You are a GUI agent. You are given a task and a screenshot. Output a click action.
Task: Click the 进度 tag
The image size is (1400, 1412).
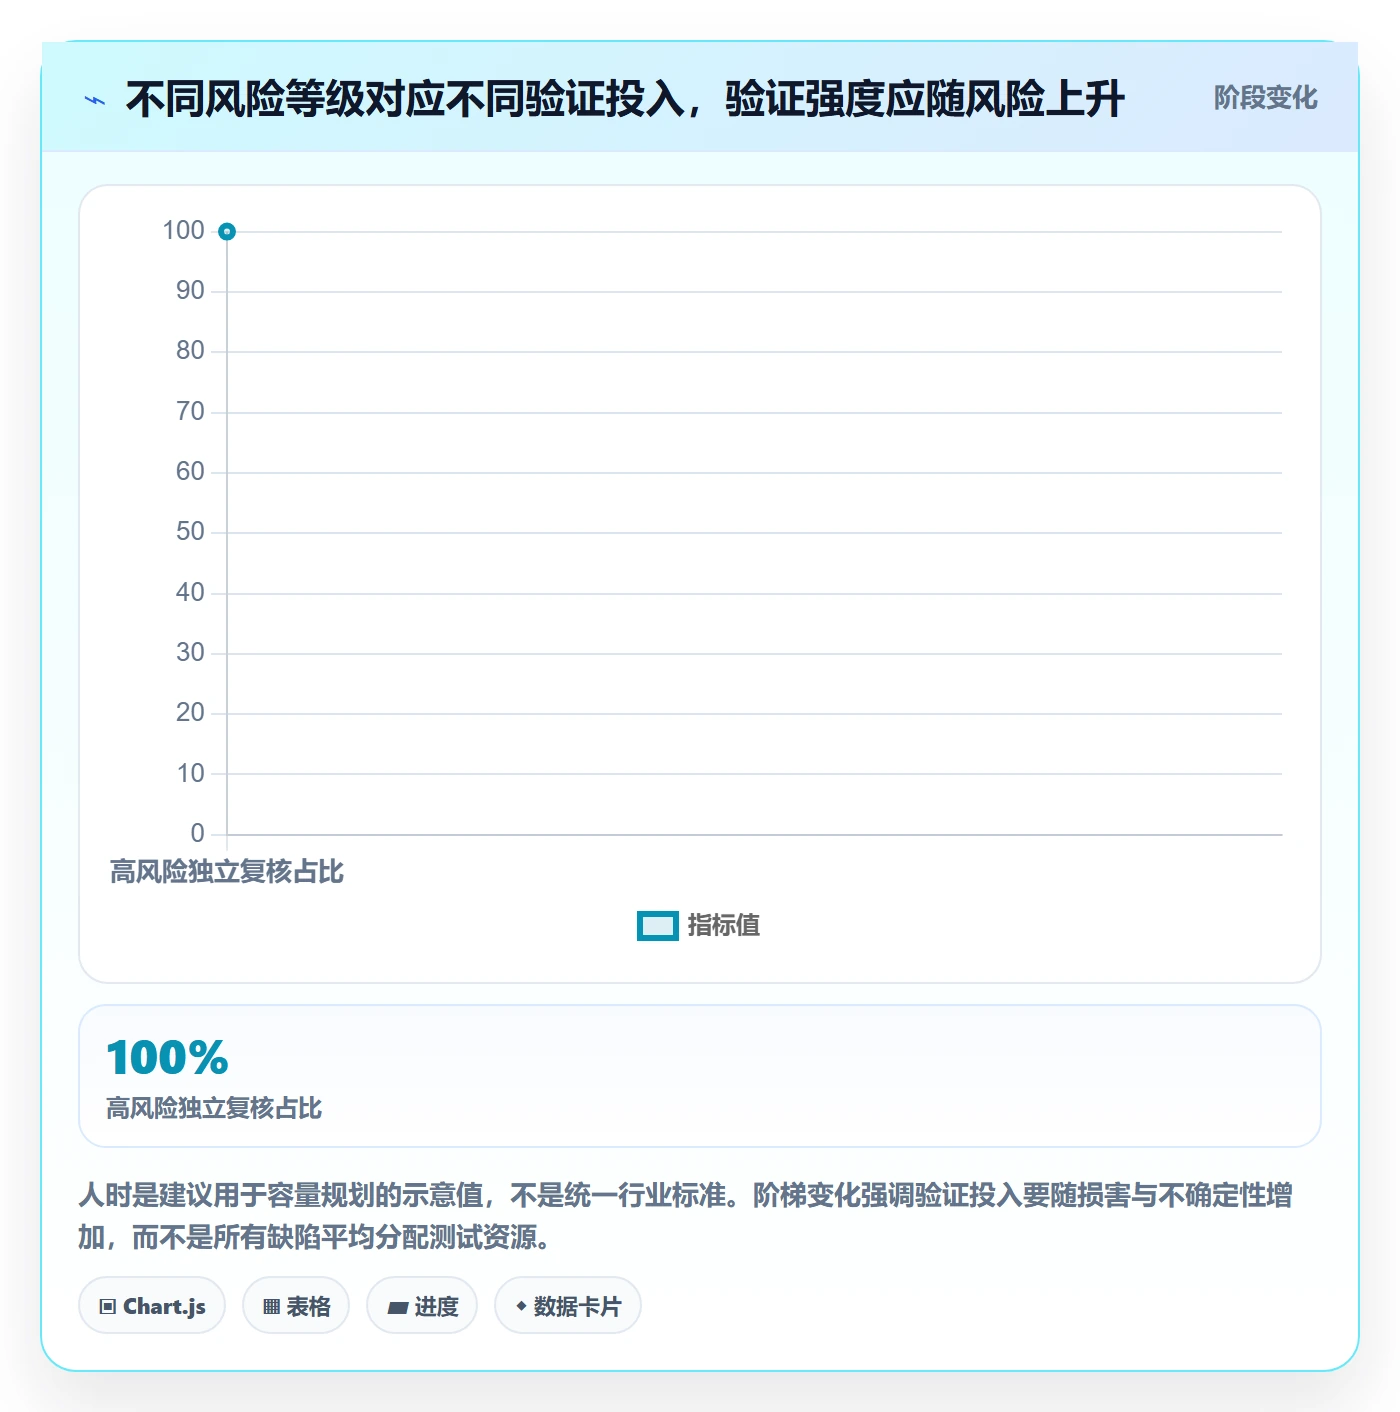[422, 1306]
